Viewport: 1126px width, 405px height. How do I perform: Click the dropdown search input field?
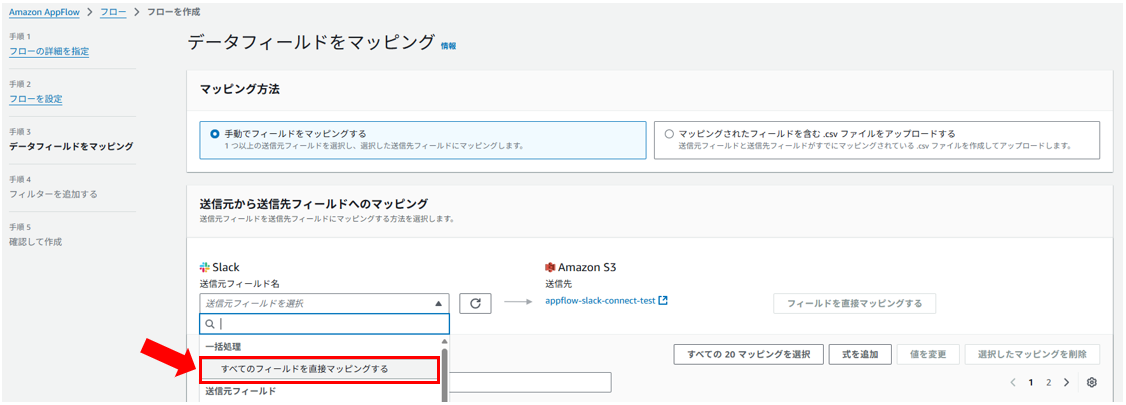(325, 324)
